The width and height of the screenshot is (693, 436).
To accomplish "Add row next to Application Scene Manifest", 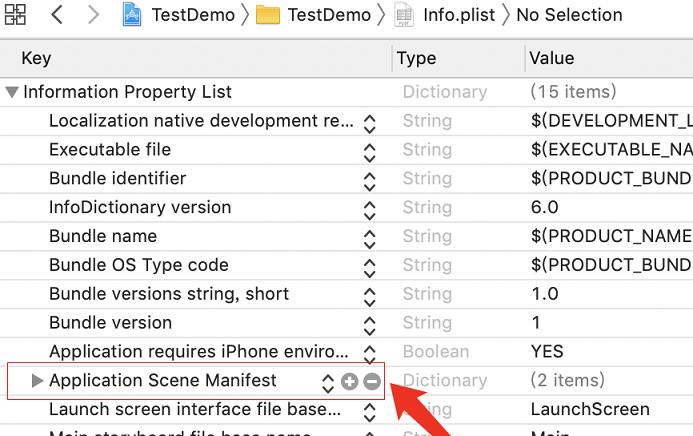I will (x=349, y=381).
